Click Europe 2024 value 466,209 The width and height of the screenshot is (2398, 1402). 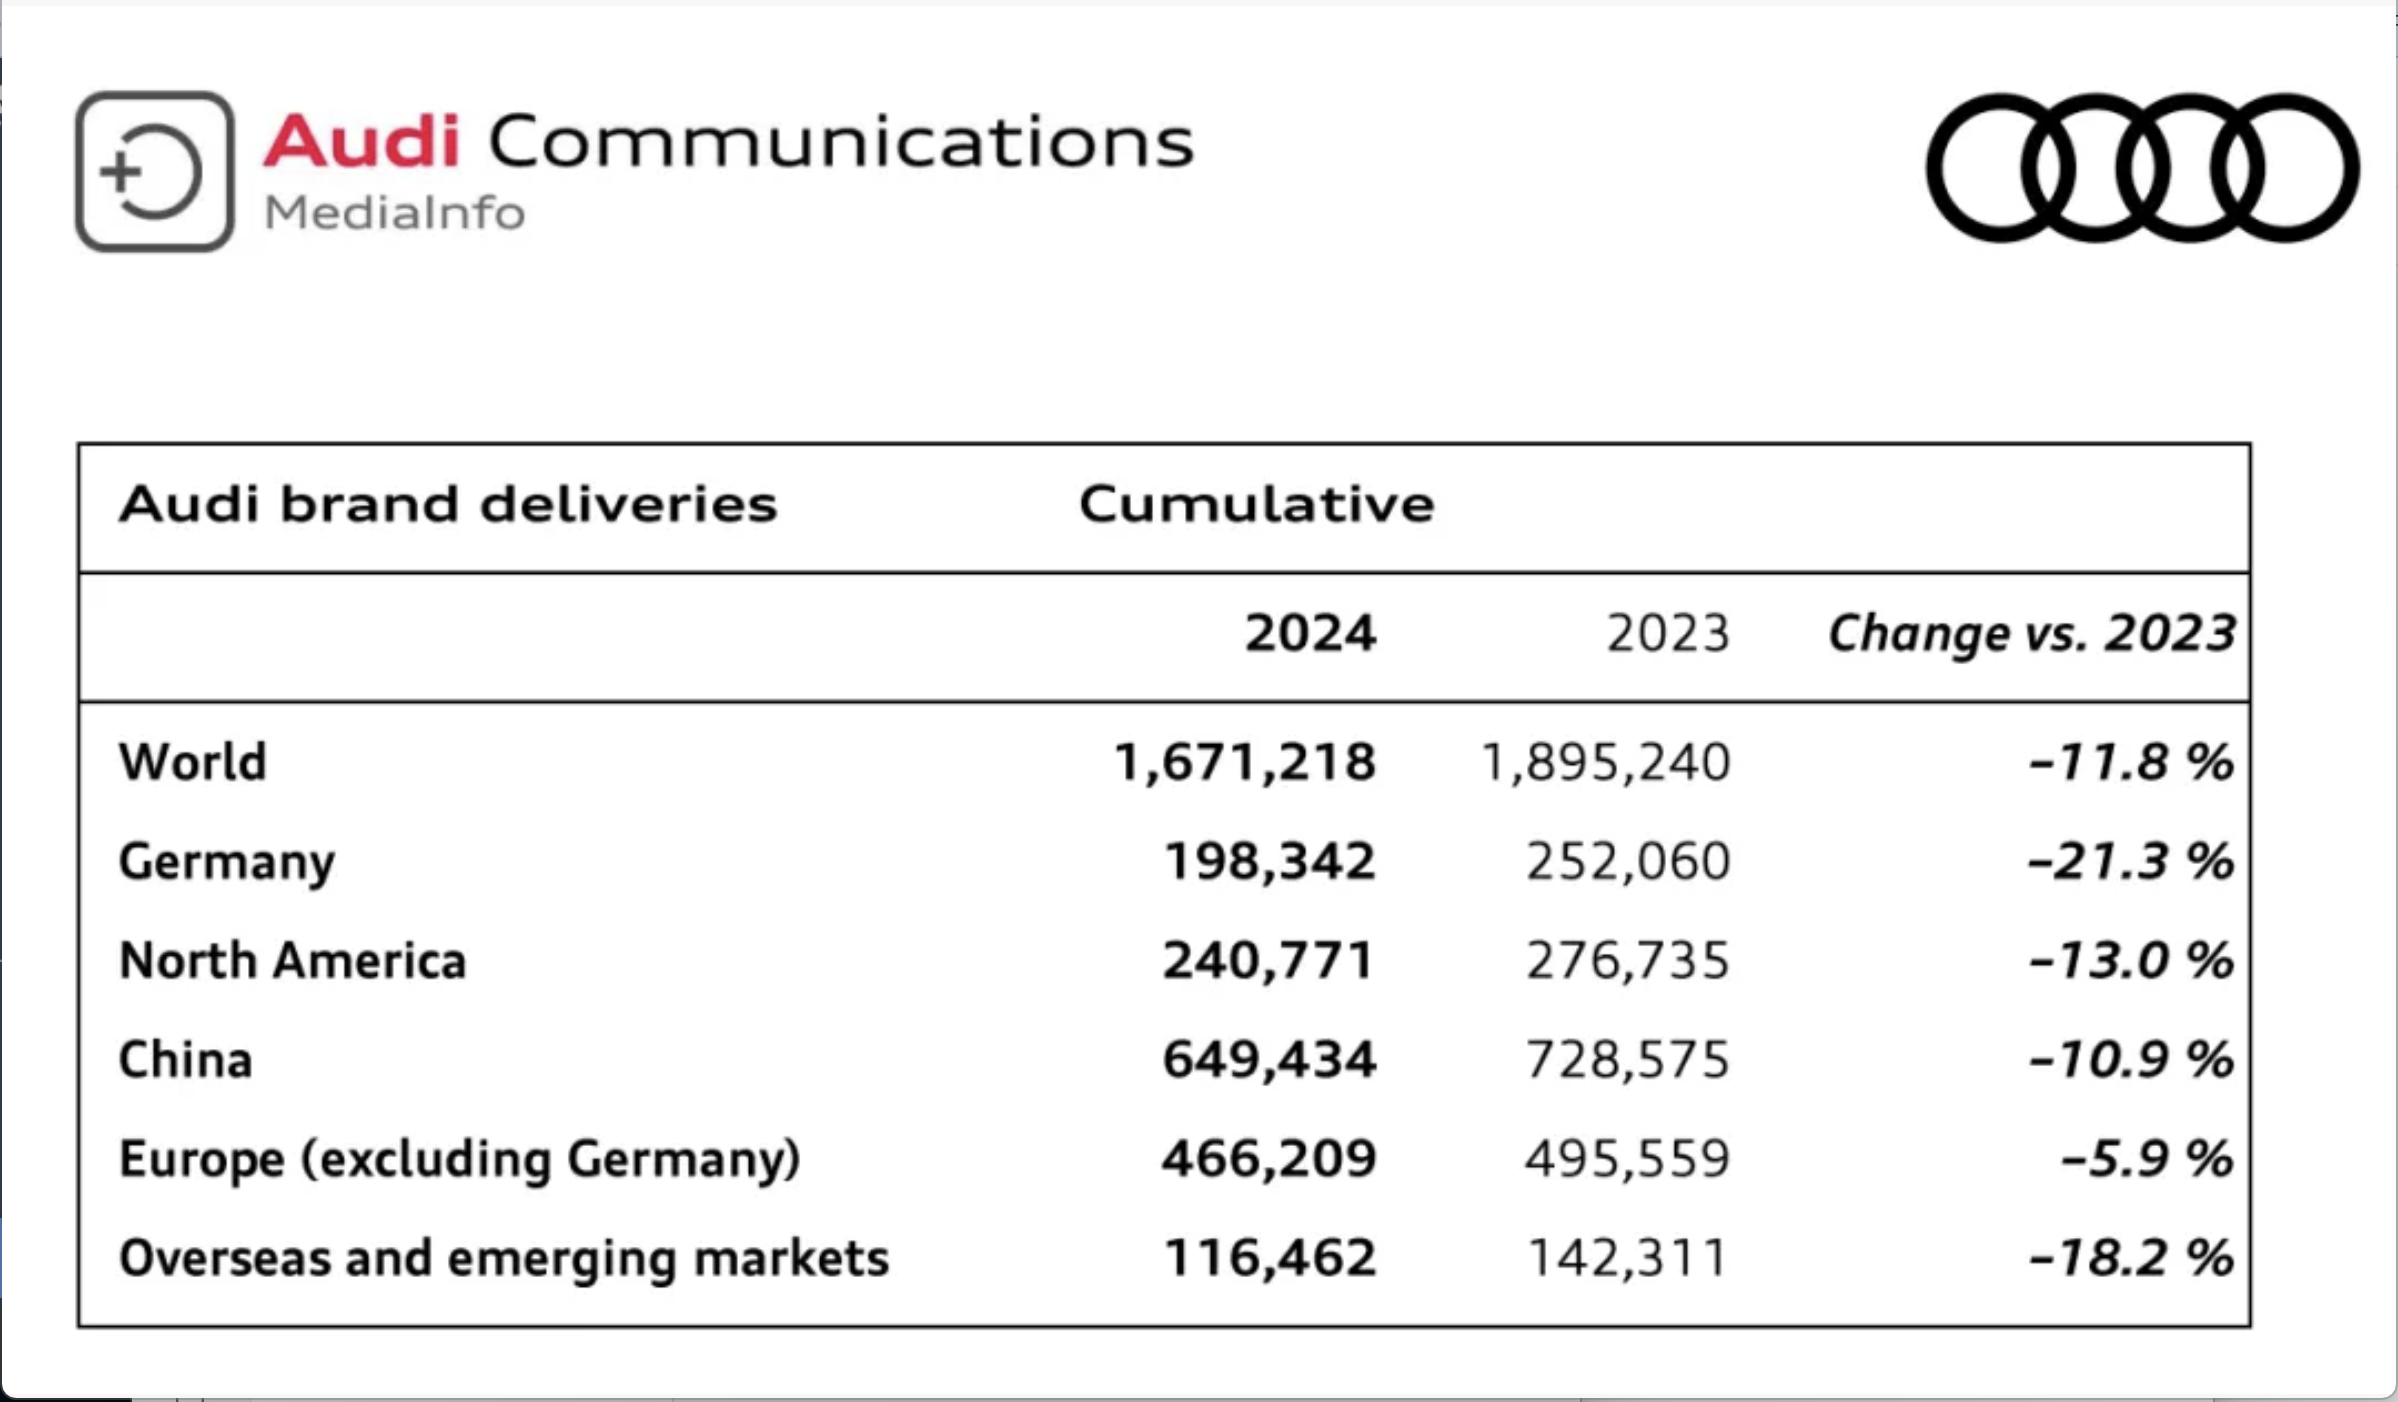click(x=1269, y=1159)
